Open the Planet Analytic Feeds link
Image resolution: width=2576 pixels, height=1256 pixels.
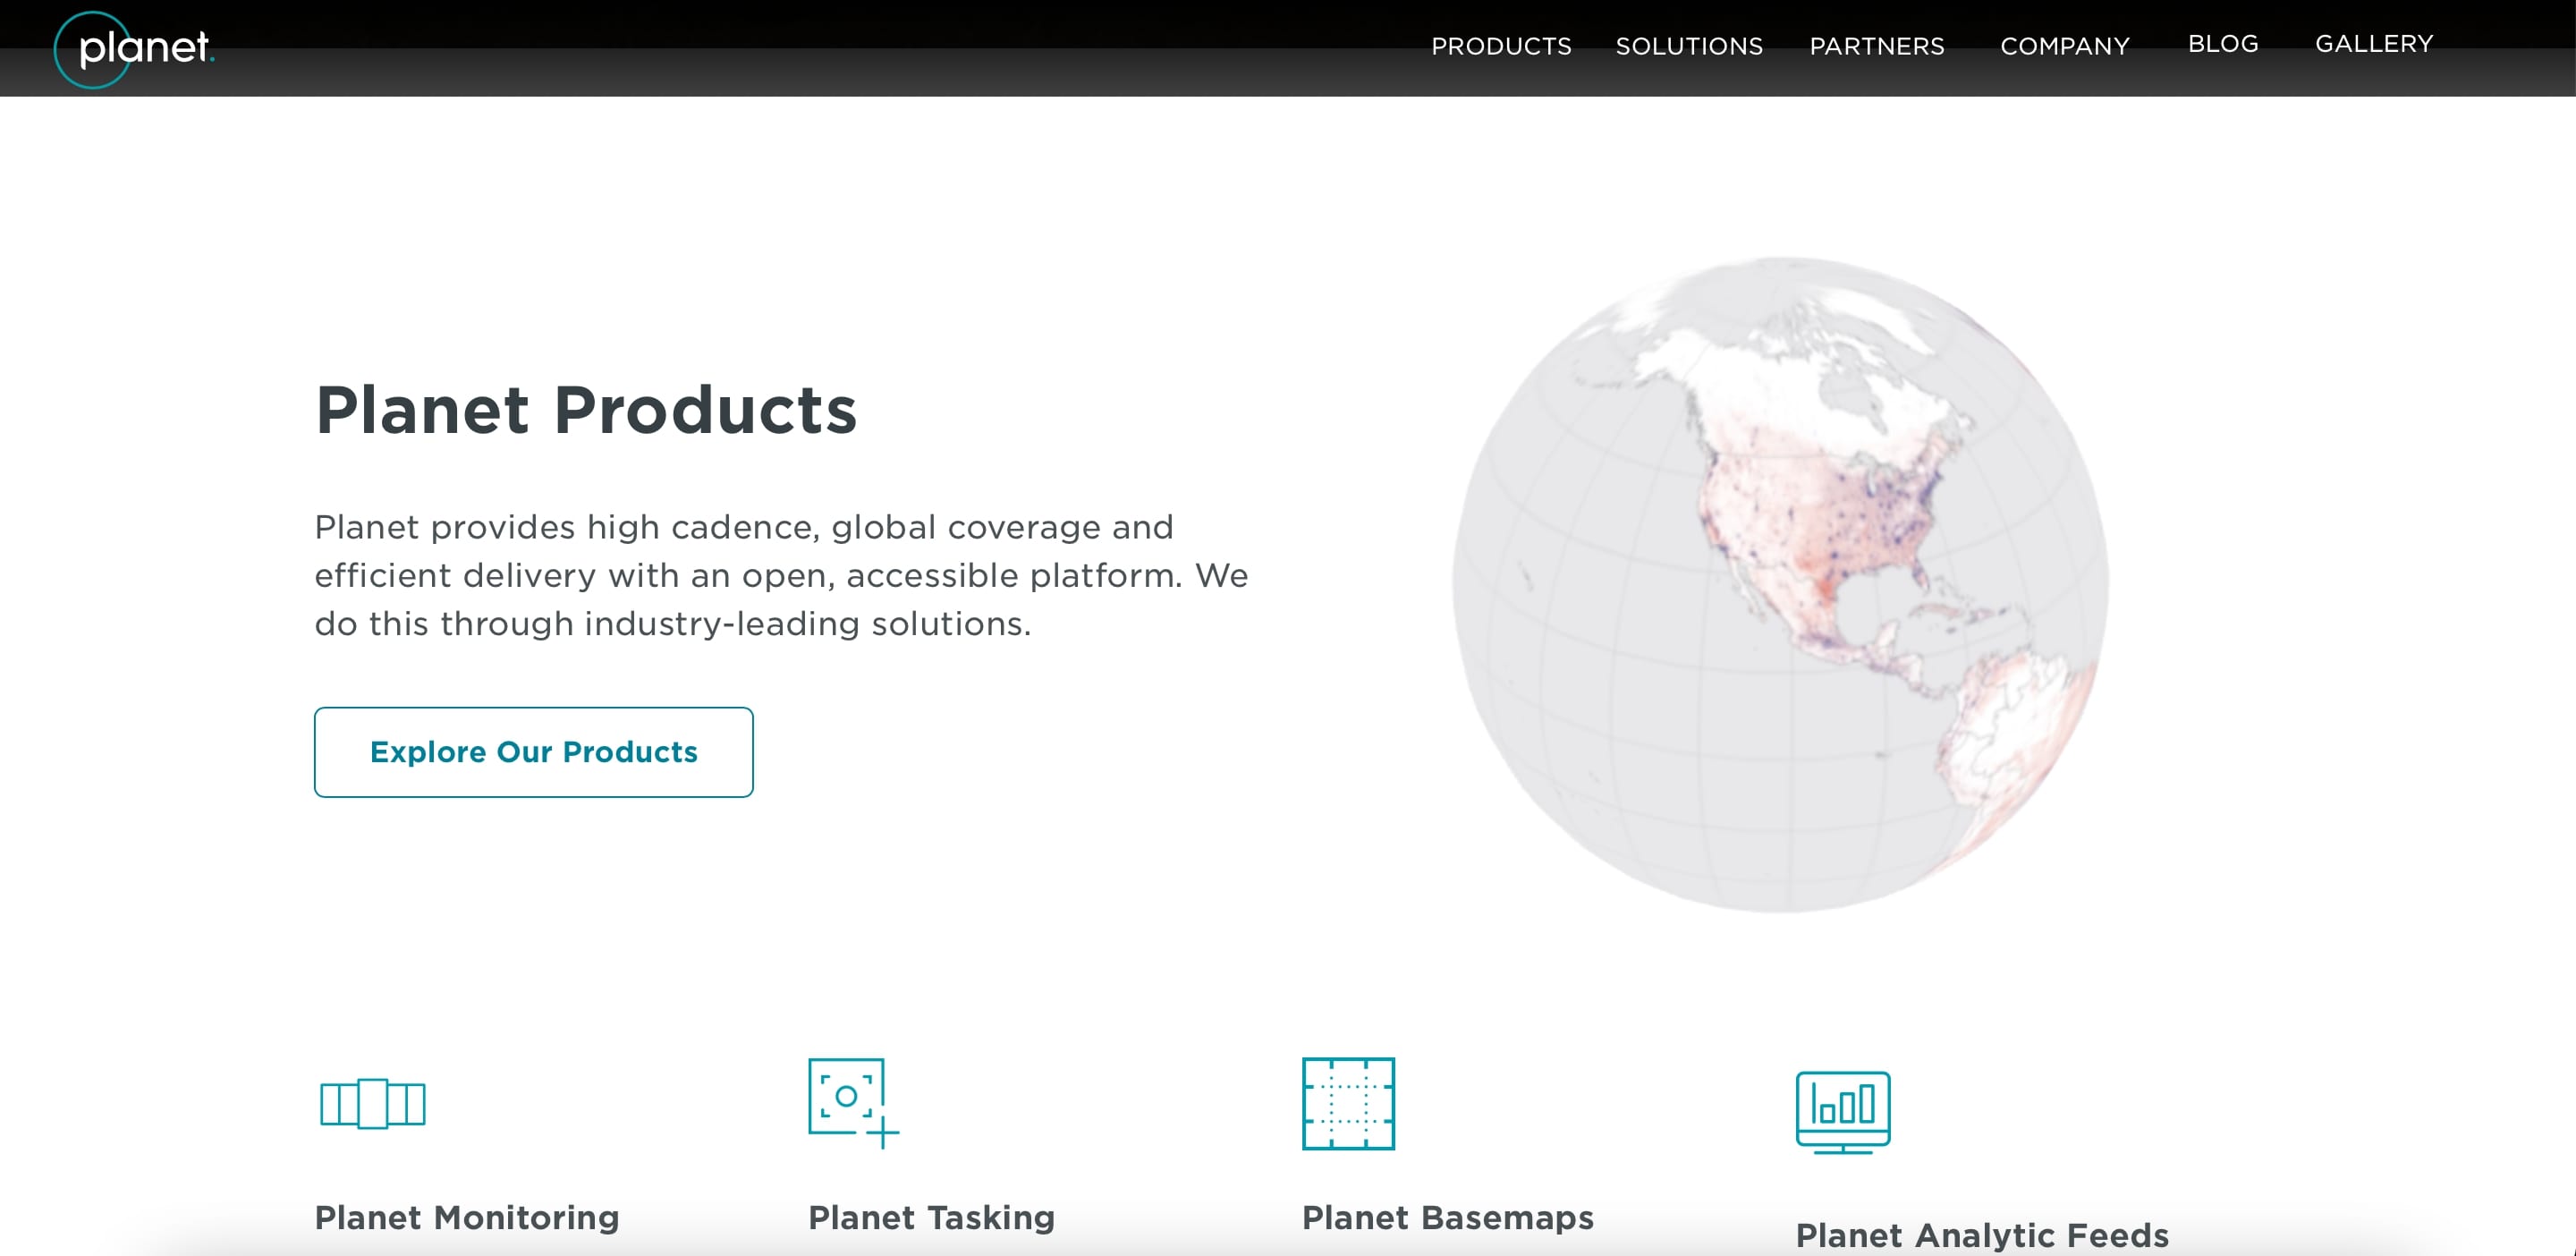[x=1982, y=1235]
